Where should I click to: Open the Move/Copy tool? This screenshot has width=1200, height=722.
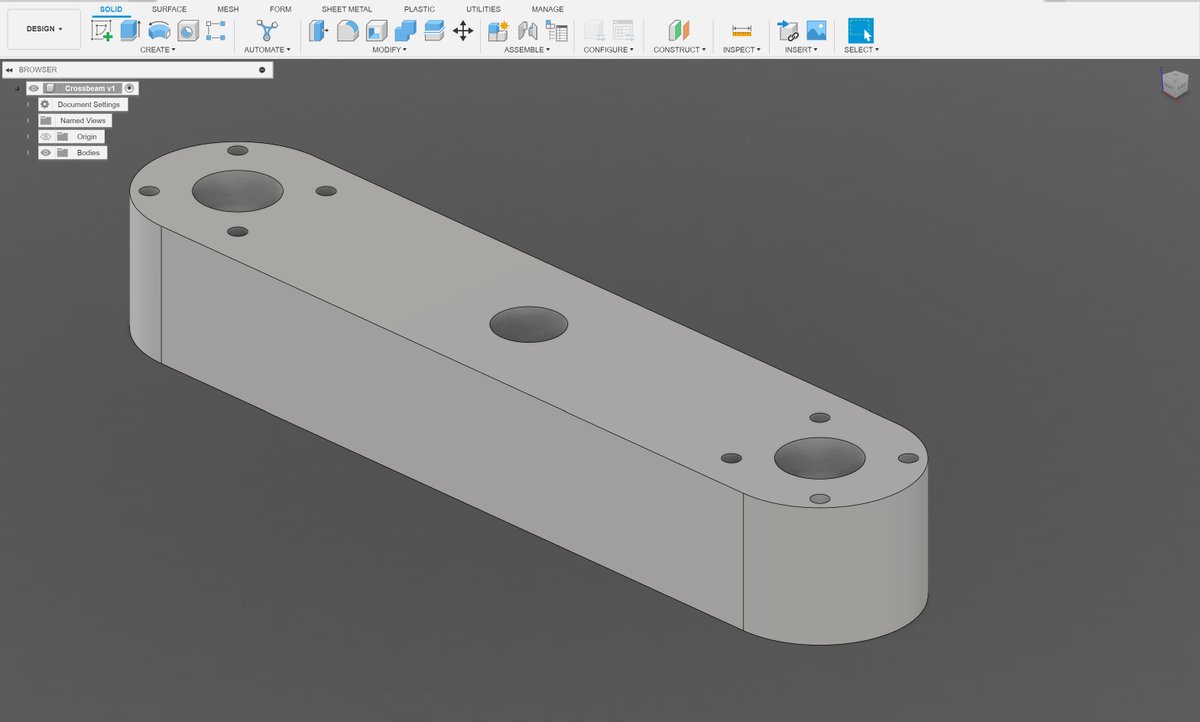tap(462, 31)
